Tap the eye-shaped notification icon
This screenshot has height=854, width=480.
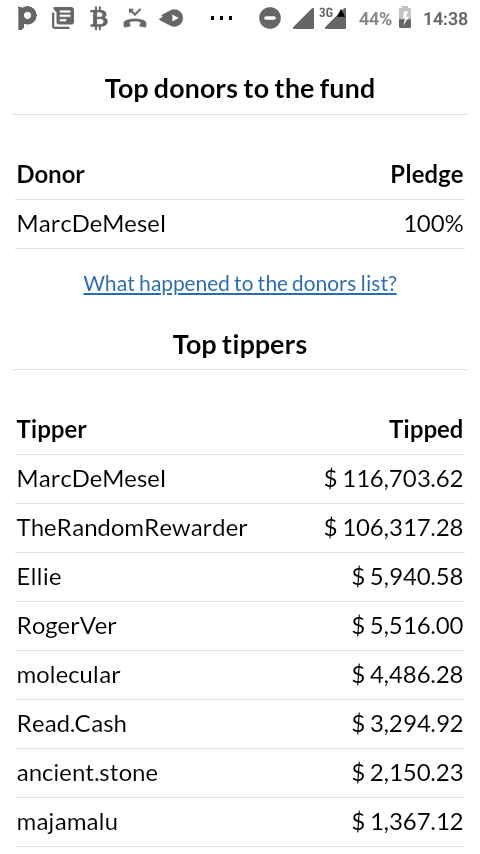(171, 19)
